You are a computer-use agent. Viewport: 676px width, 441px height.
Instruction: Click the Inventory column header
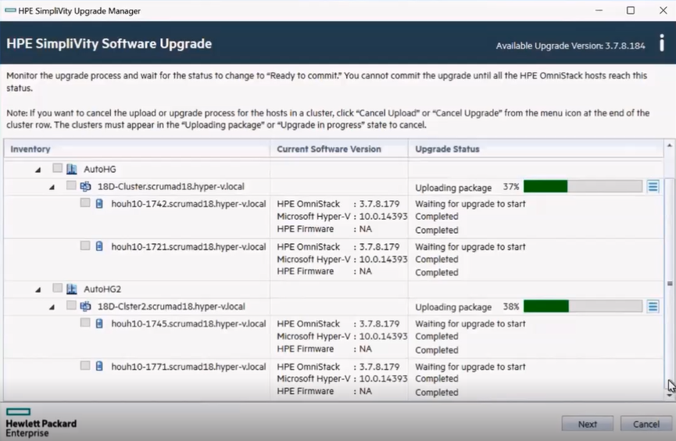tap(137, 149)
